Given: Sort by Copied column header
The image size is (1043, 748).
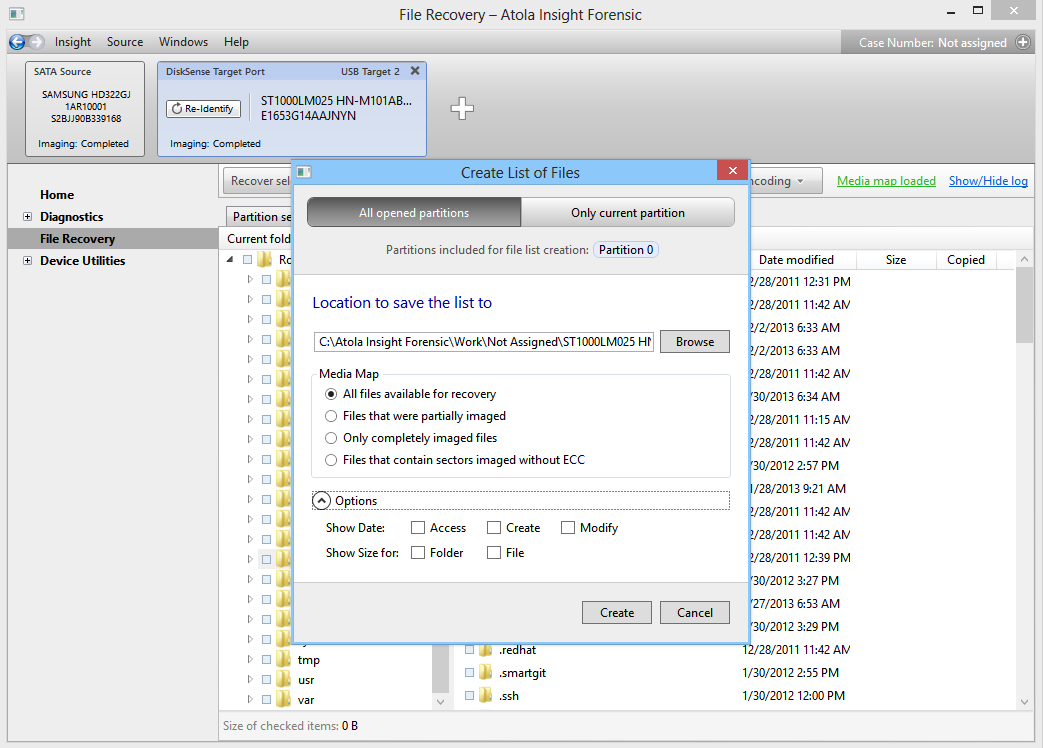Looking at the screenshot, I should [x=966, y=260].
